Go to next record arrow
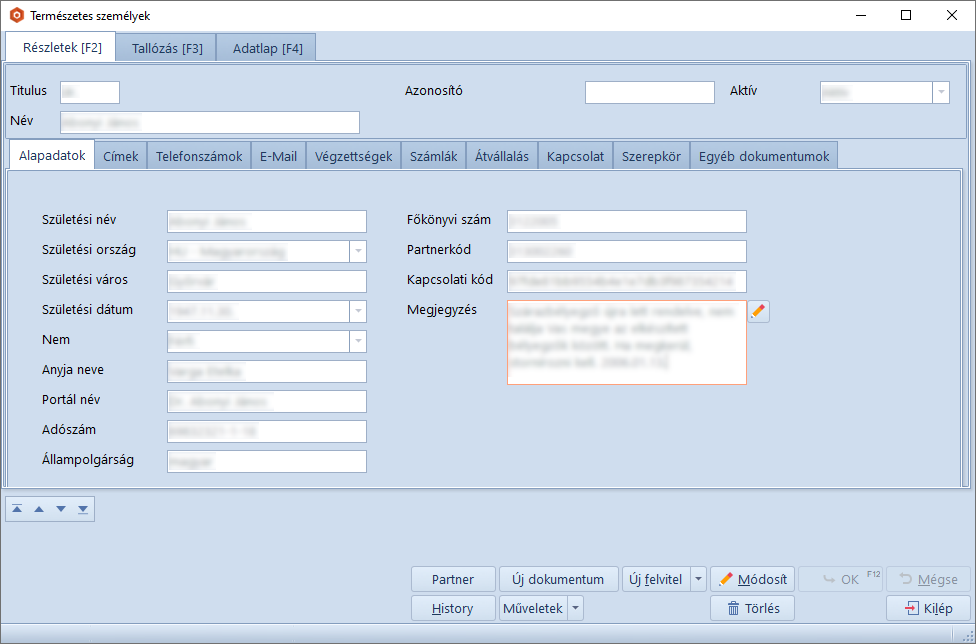Screen dimensions: 976x644 coord(61,509)
